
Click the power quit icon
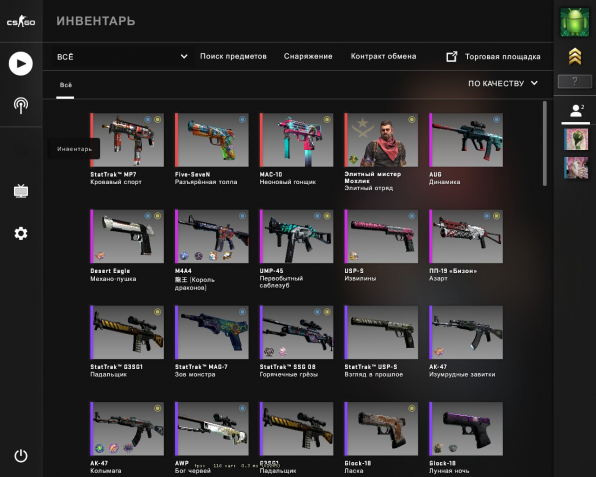pos(21,455)
